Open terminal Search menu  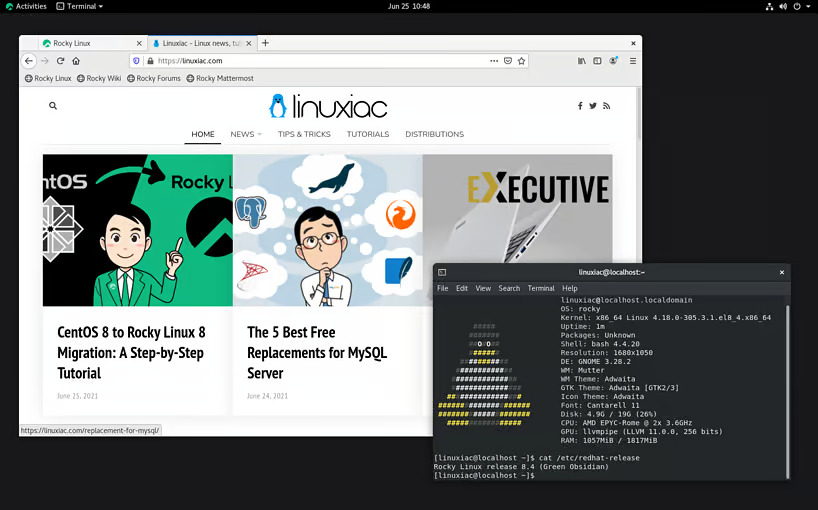[509, 288]
